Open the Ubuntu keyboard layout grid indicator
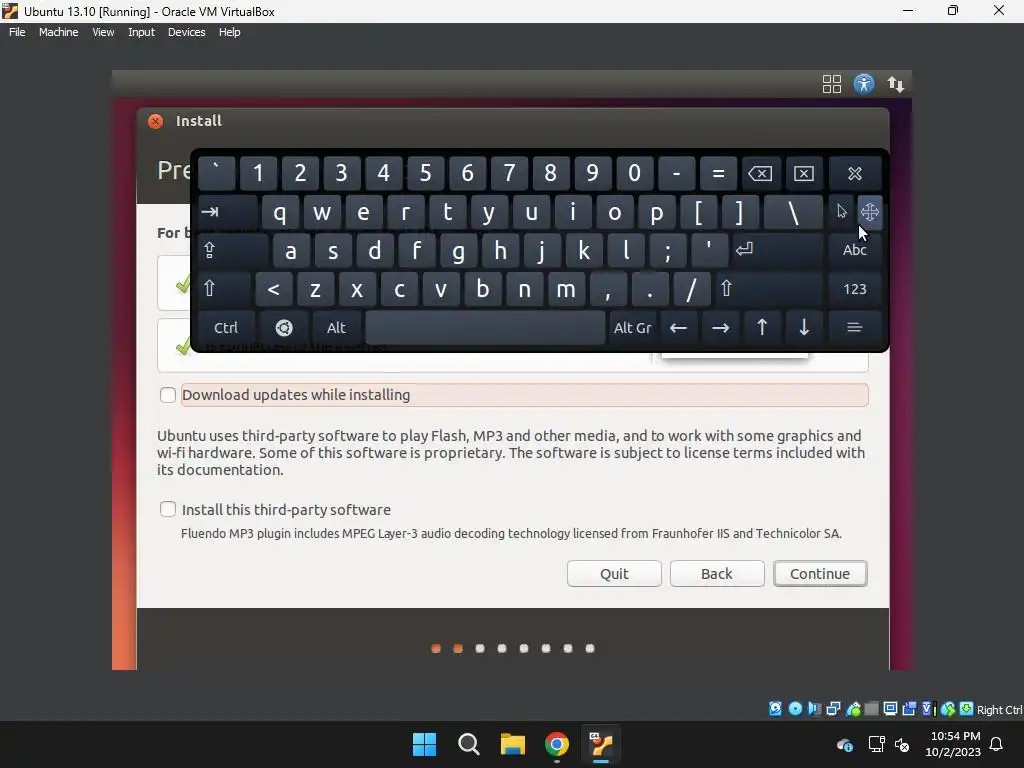Viewport: 1024px width, 768px height. coord(831,84)
